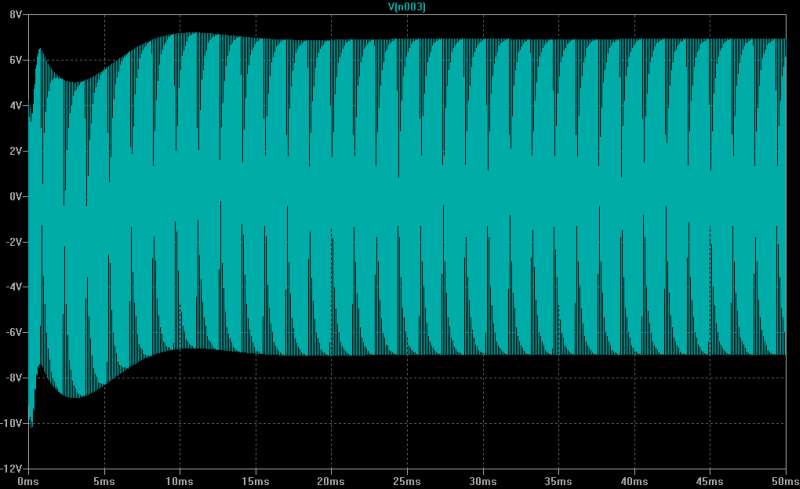The height and width of the screenshot is (489, 800).
Task: Select the -4V vertical axis label
Action: click(x=13, y=286)
